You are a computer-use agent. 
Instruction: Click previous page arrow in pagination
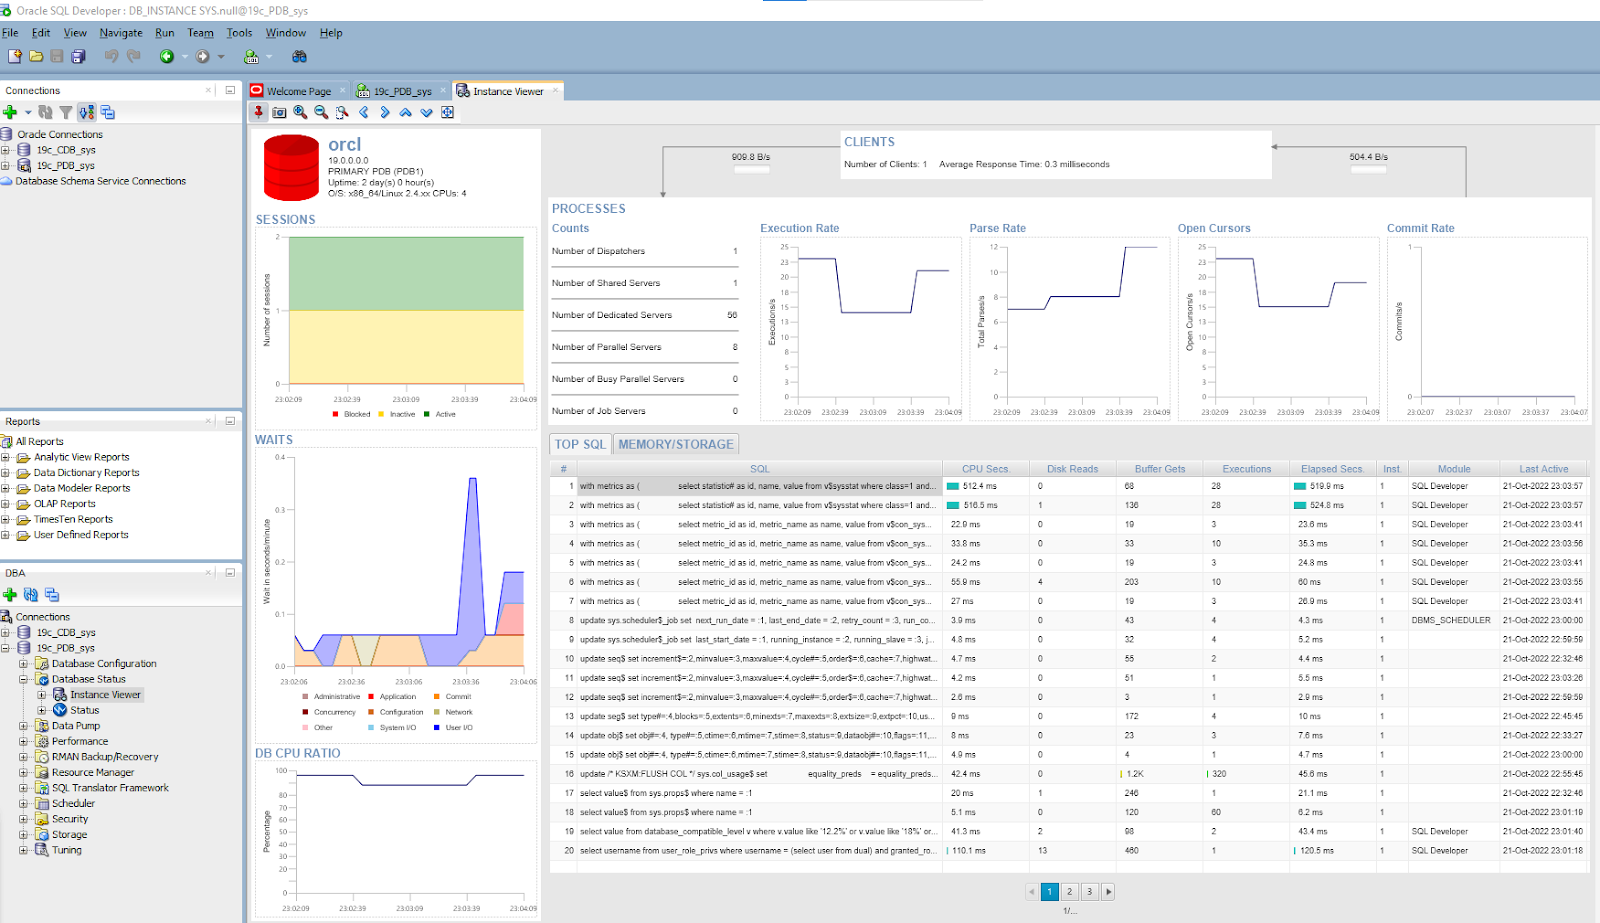pos(1032,891)
